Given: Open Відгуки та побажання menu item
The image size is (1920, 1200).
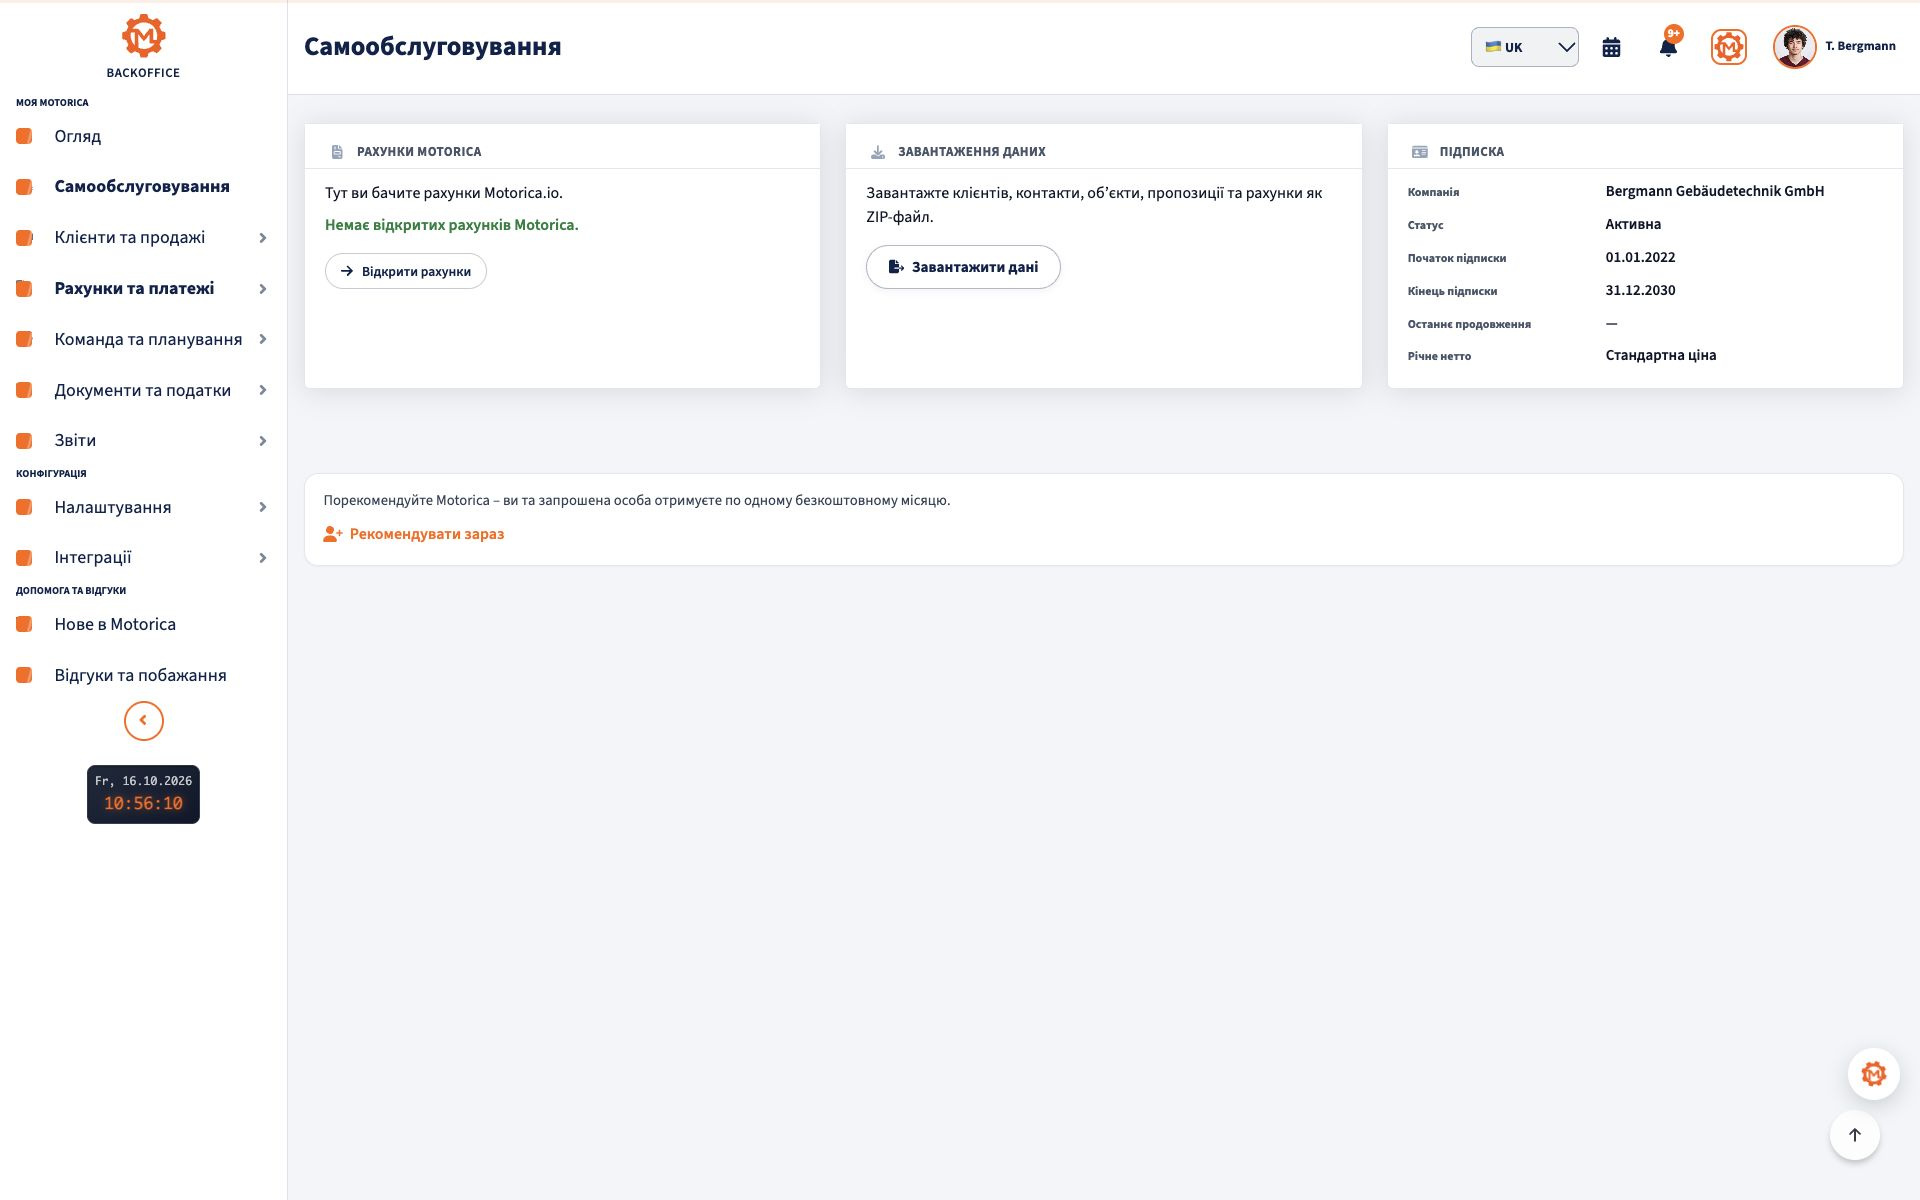Looking at the screenshot, I should click(x=140, y=675).
